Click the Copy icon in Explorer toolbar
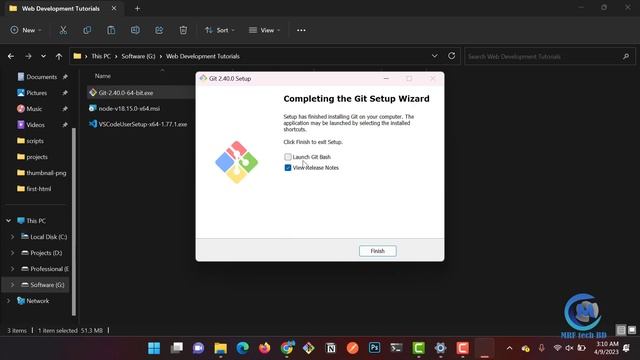The image size is (640, 360). [87, 30]
